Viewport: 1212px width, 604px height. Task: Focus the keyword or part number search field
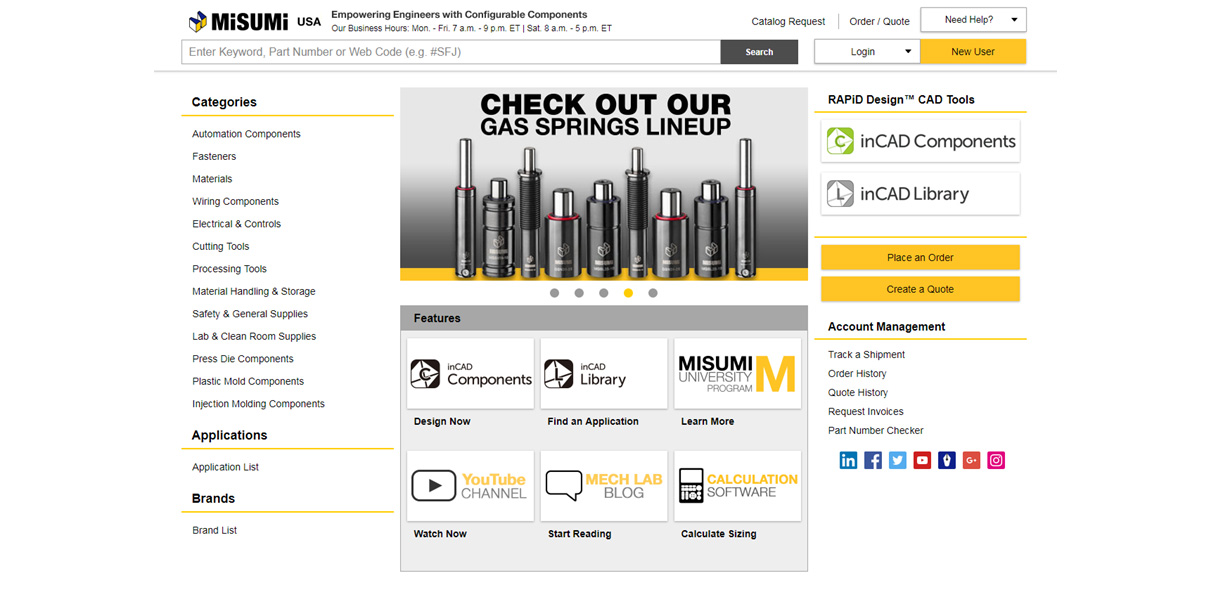tap(451, 52)
